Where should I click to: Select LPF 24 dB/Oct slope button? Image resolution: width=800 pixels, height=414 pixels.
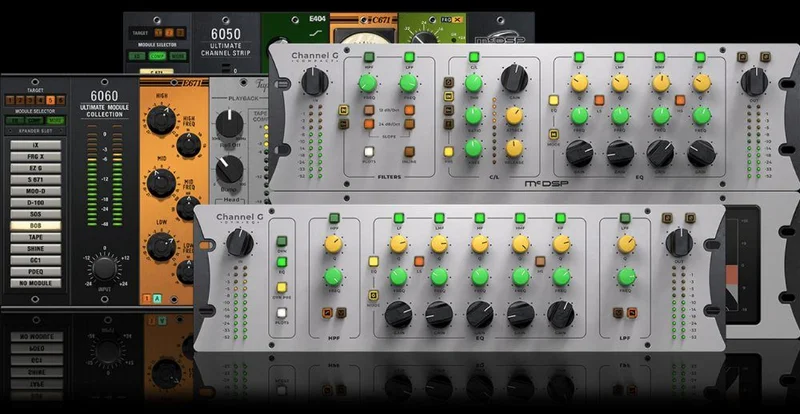(x=409, y=124)
